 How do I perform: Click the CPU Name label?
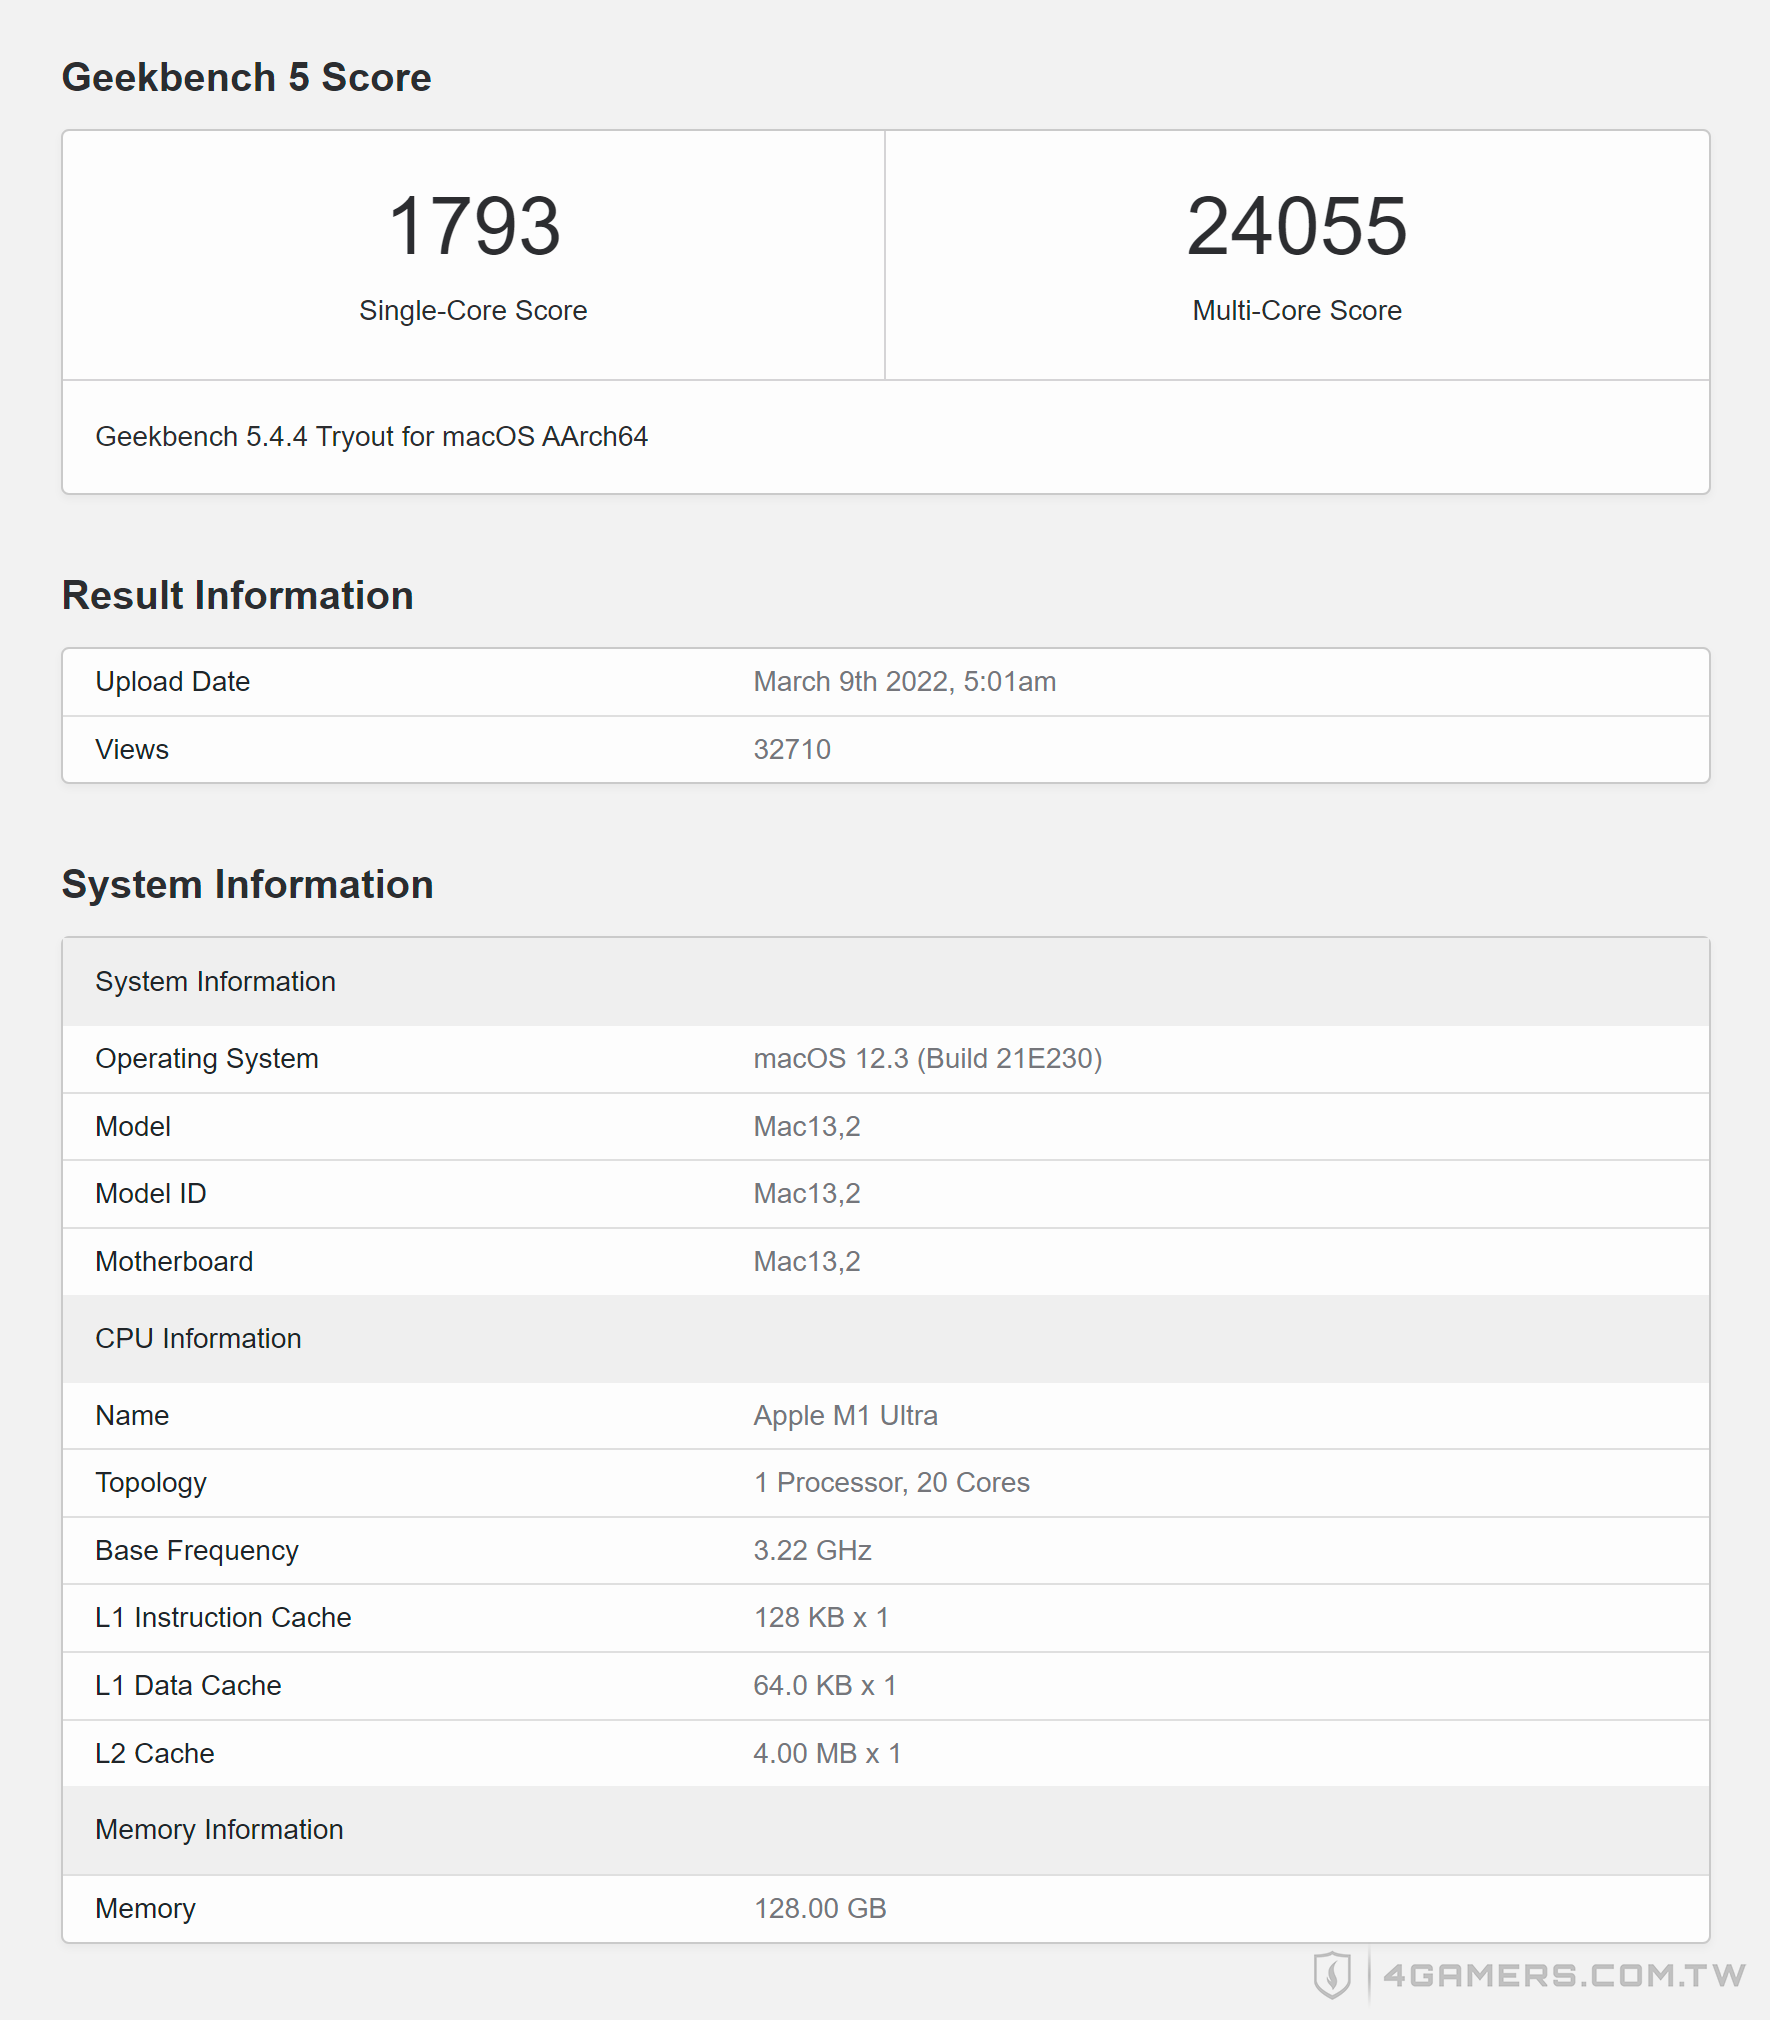pos(132,1416)
